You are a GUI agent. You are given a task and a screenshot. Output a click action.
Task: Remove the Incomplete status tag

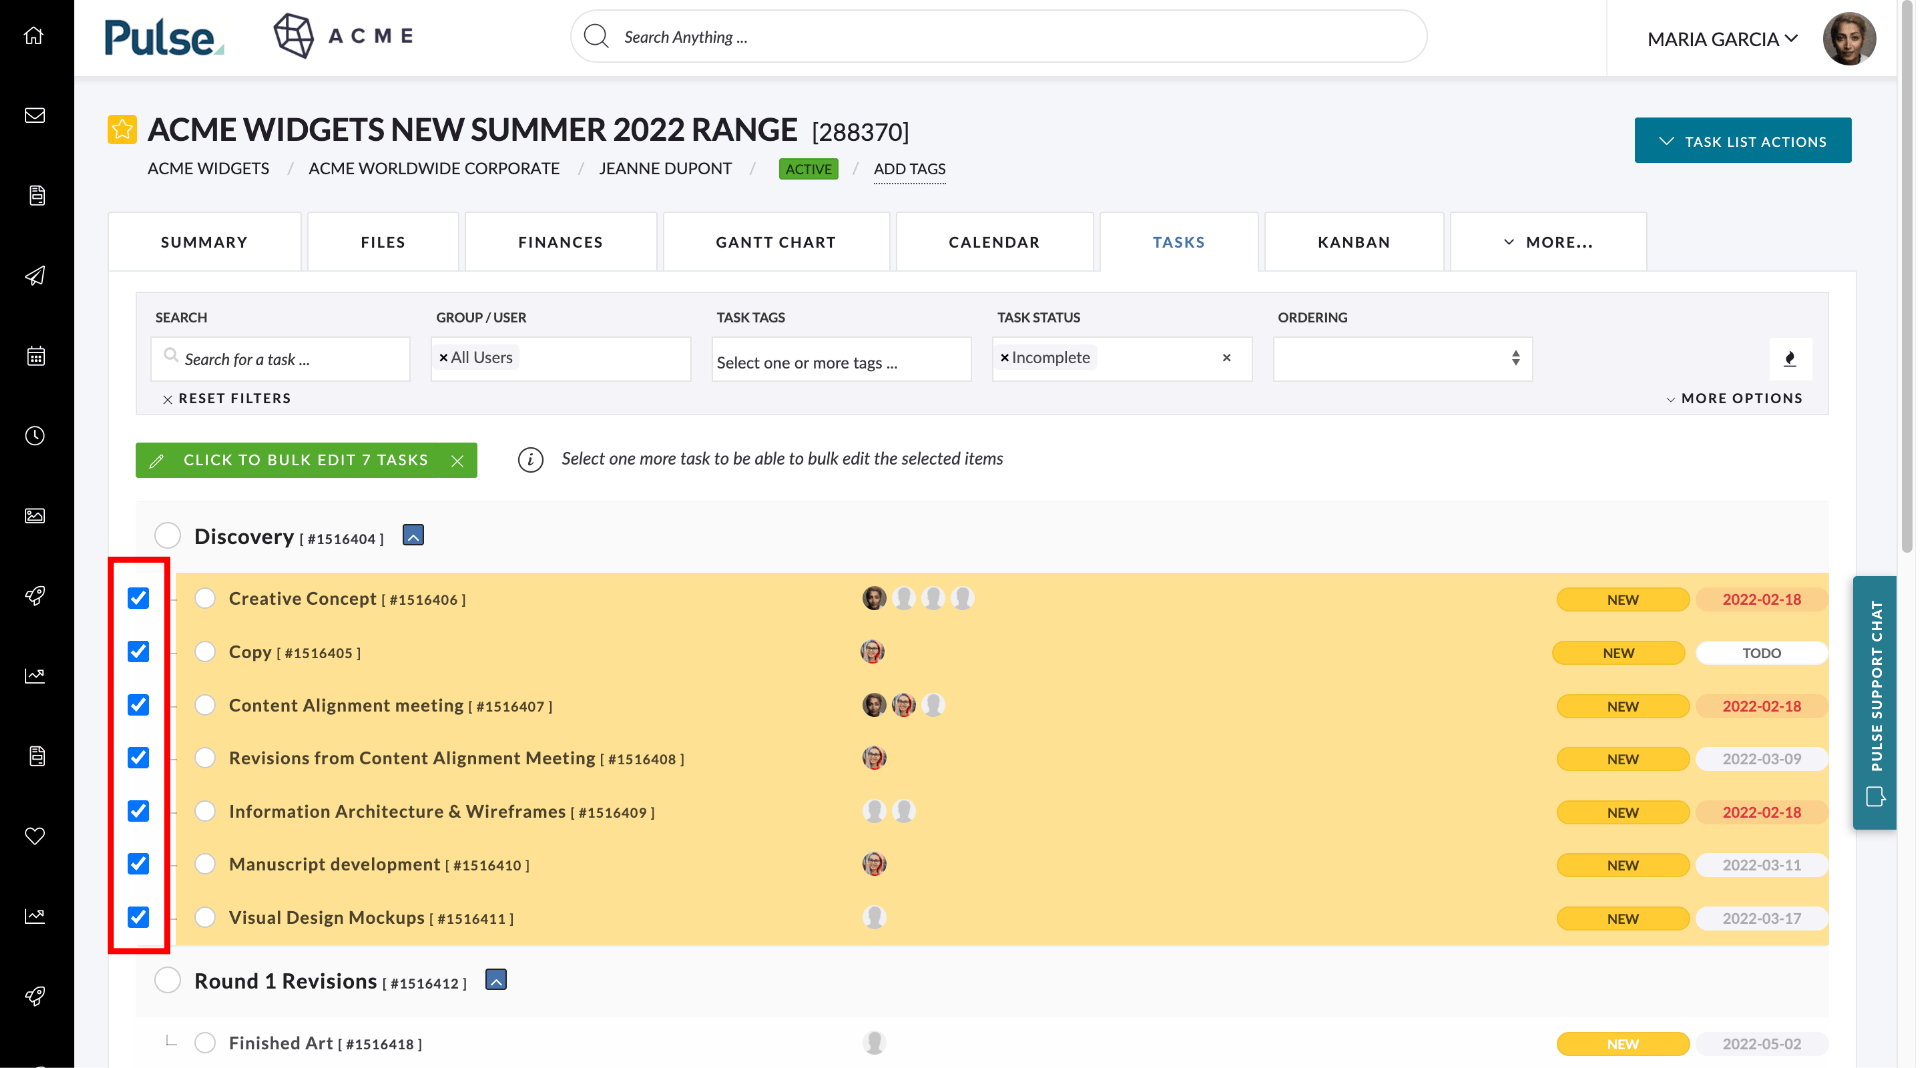pyautogui.click(x=1004, y=358)
